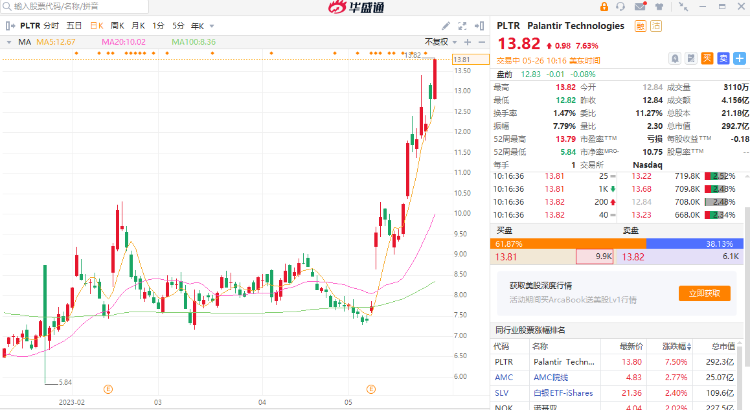Viewport: 750px width, 410px height.
Task: Collapse the right quote panel icon
Action: [479, 26]
